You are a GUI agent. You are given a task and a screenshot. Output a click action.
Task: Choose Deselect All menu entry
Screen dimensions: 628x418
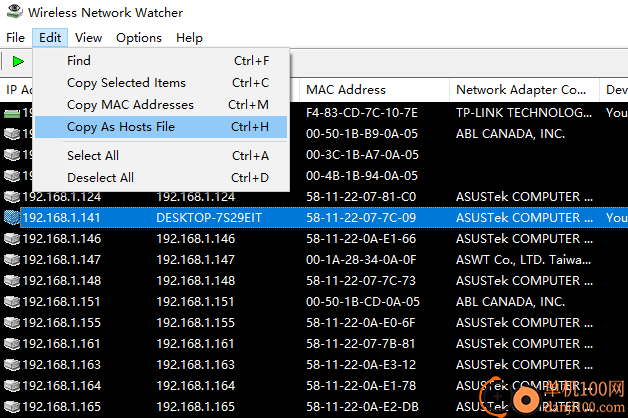click(161, 178)
